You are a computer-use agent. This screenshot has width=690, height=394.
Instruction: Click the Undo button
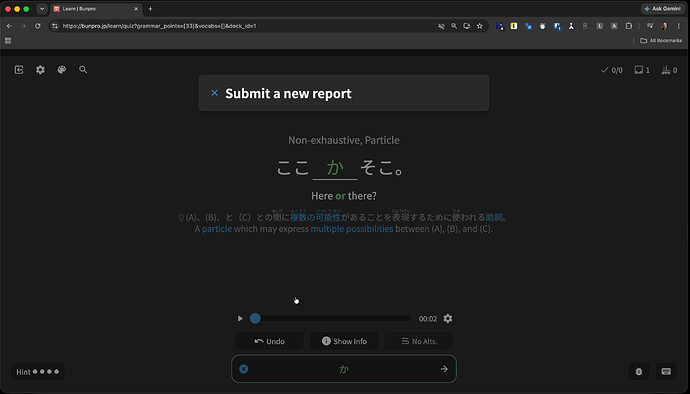269,341
